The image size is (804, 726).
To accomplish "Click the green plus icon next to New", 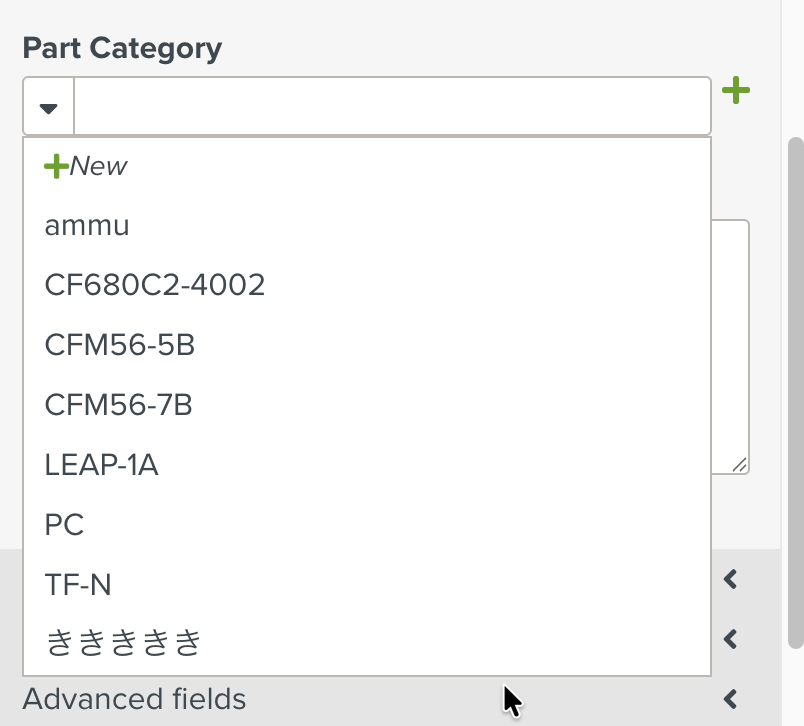I will (x=56, y=166).
